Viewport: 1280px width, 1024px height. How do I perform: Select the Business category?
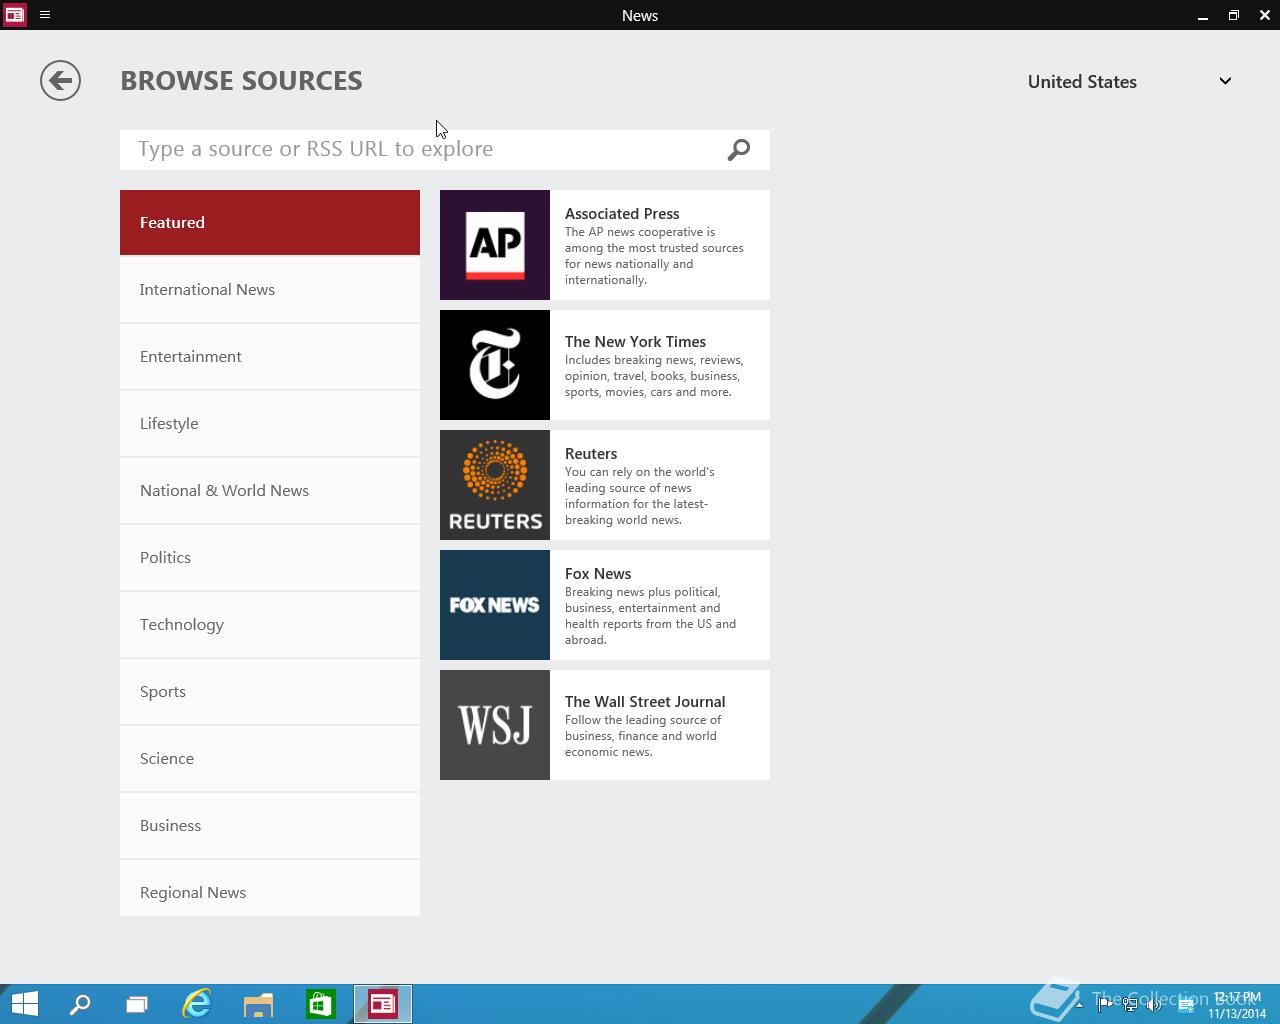click(x=270, y=826)
